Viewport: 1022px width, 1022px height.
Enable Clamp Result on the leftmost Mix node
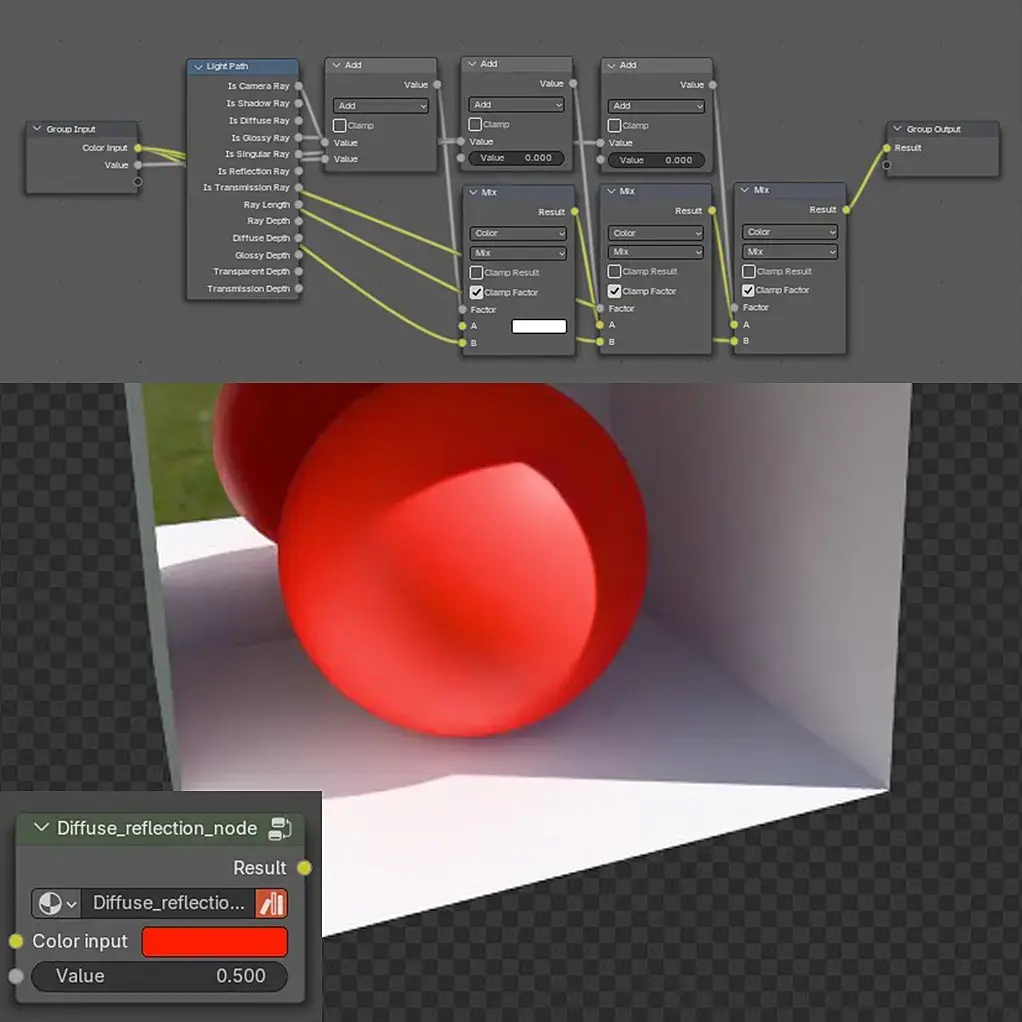click(x=476, y=272)
